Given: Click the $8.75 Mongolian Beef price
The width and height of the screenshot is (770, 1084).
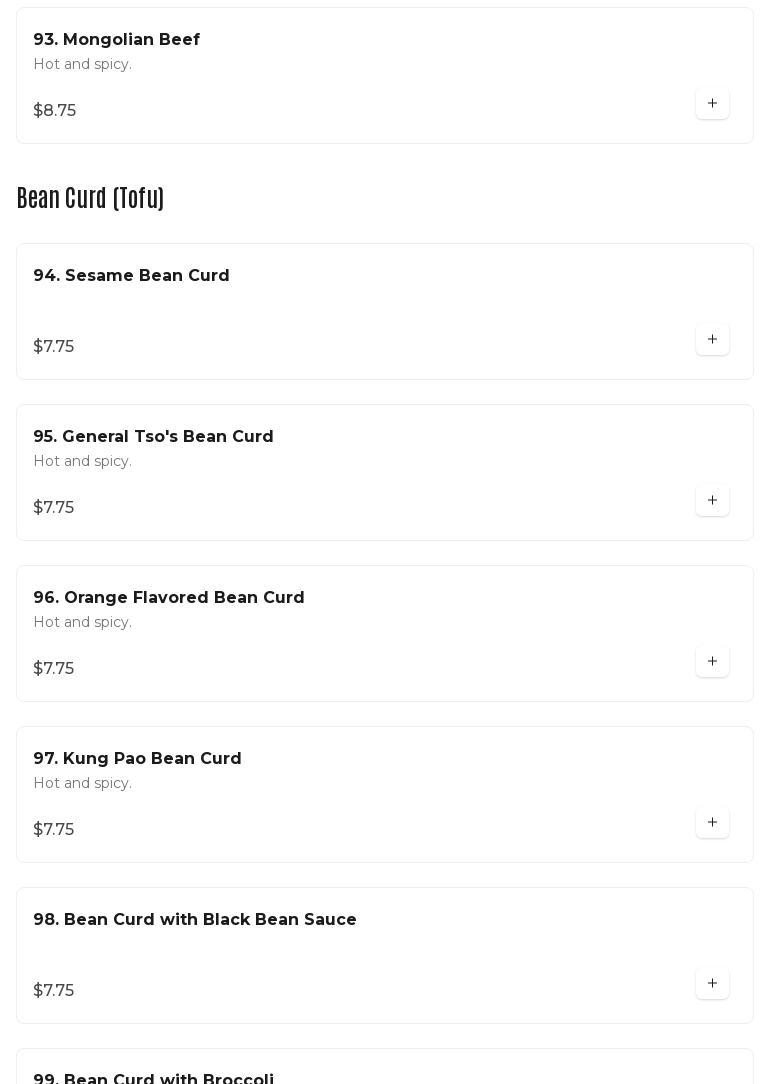Looking at the screenshot, I should (x=55, y=111).
